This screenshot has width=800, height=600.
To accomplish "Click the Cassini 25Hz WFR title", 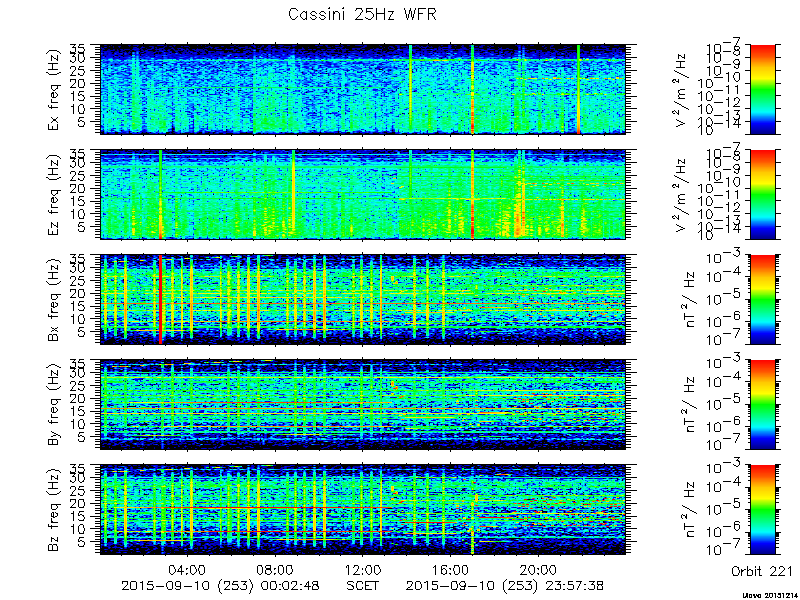I will click(362, 14).
